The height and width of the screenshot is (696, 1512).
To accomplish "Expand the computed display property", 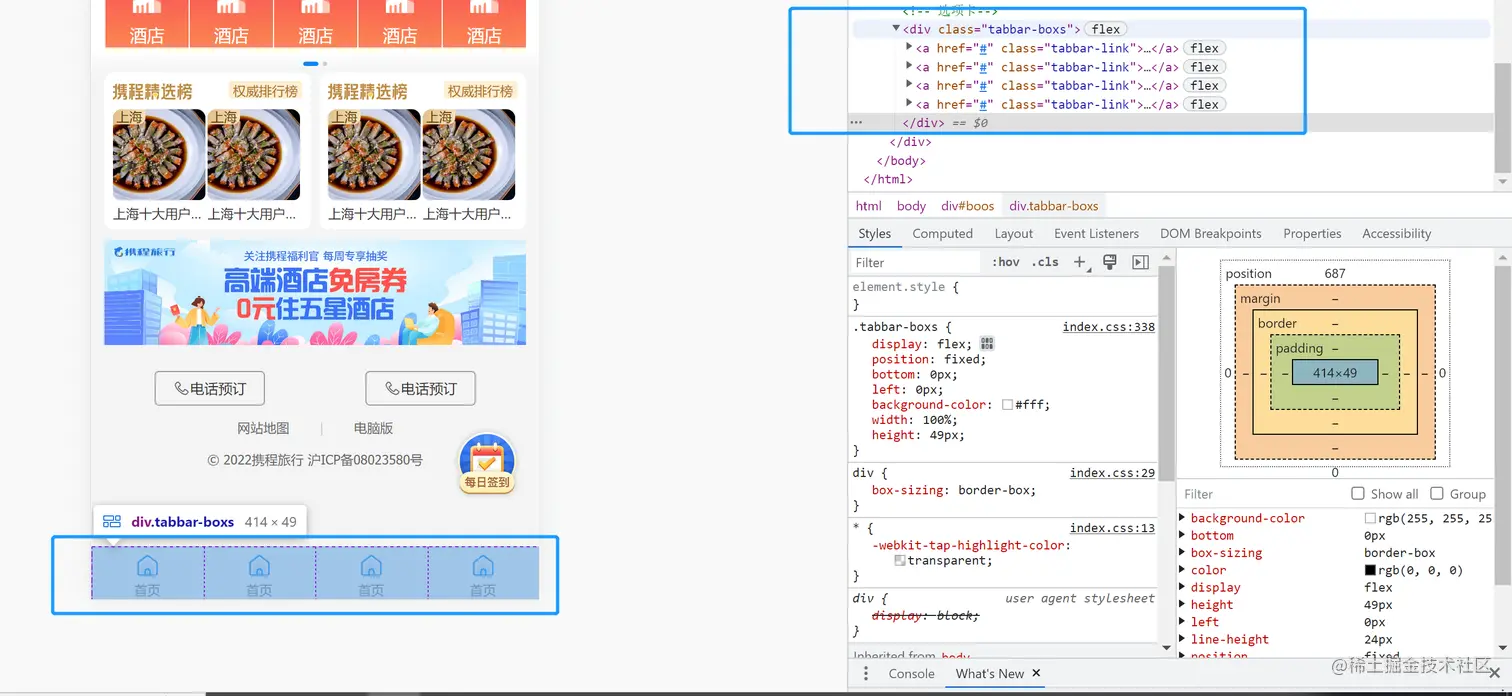I will pyautogui.click(x=1183, y=587).
